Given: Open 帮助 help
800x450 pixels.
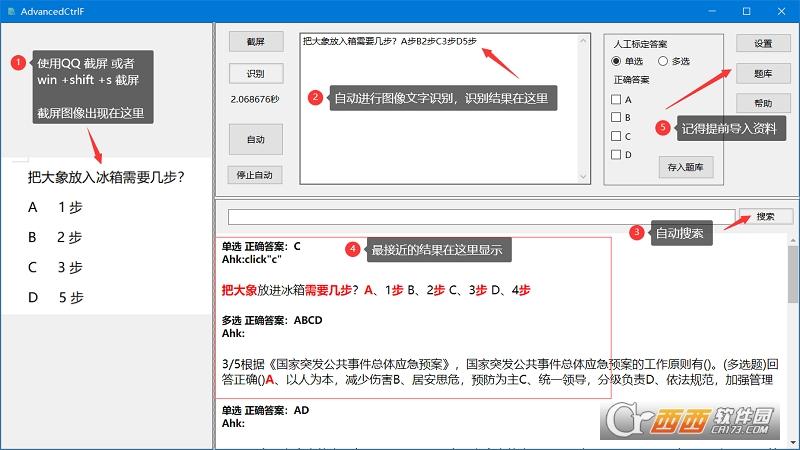Looking at the screenshot, I should pos(763,103).
